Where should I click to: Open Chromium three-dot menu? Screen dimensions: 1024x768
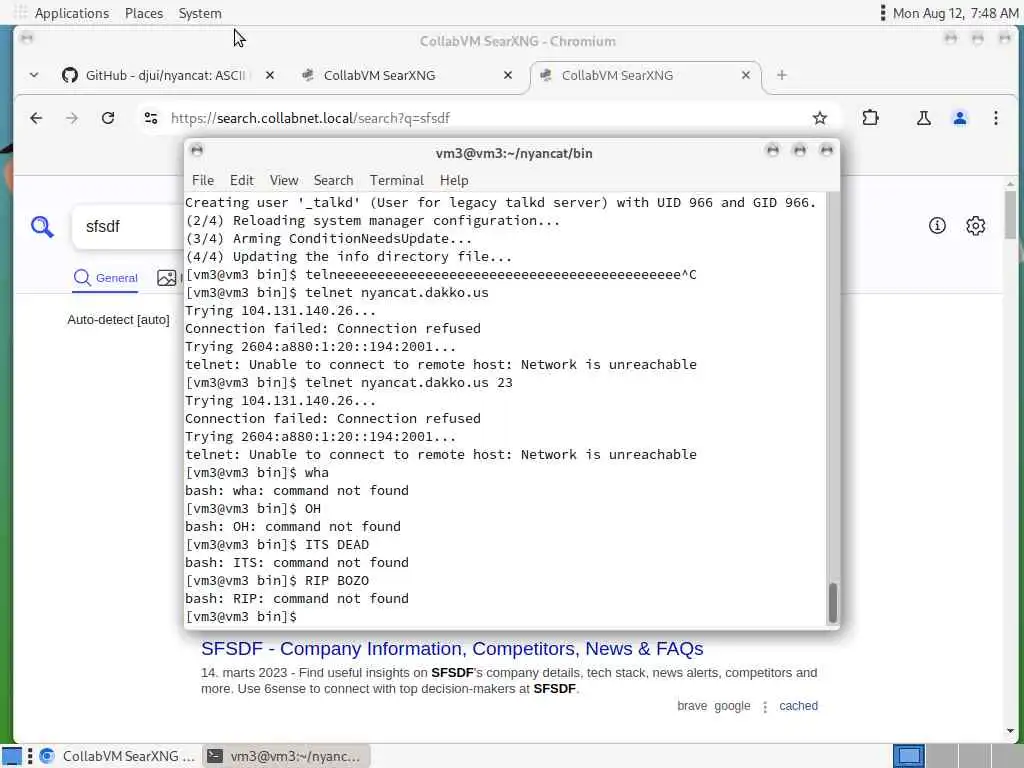pos(995,118)
